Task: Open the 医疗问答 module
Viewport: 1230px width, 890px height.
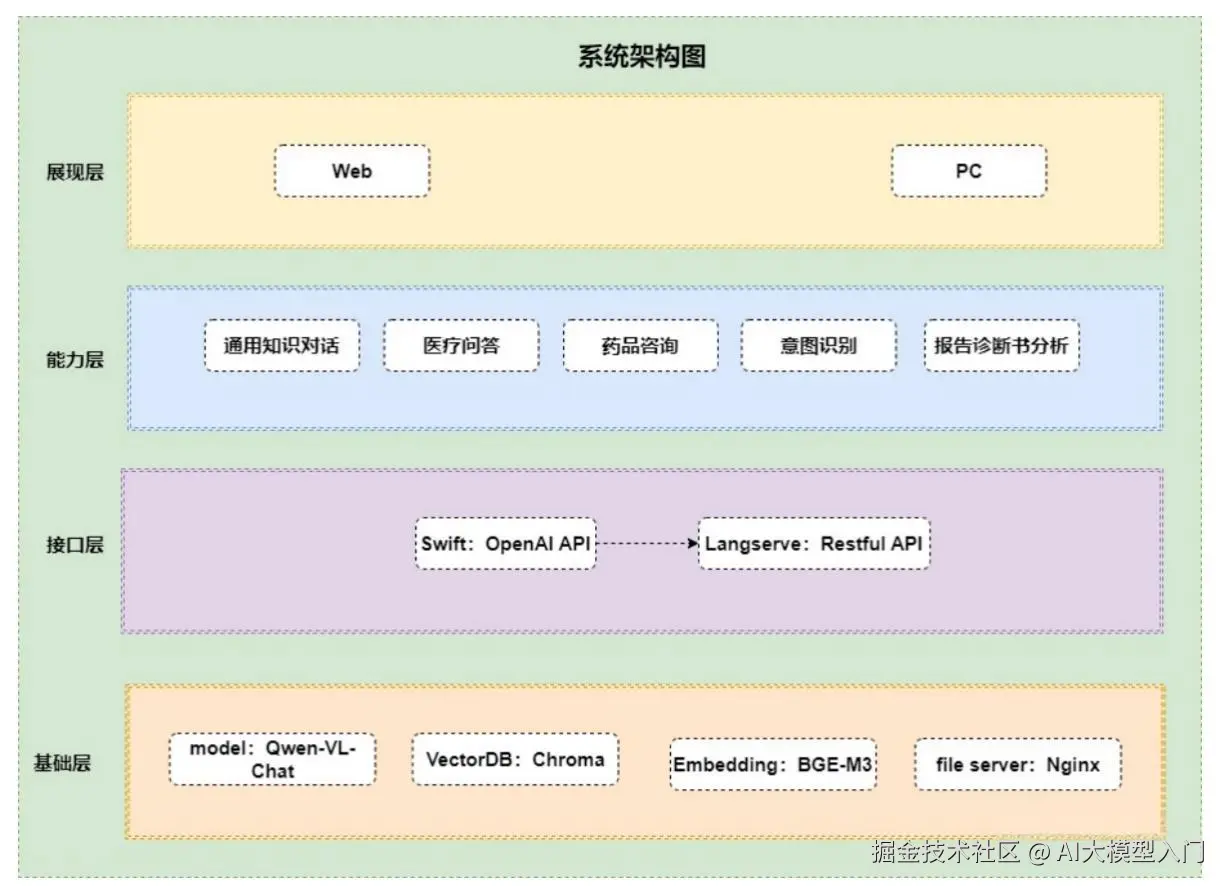Action: coord(462,346)
